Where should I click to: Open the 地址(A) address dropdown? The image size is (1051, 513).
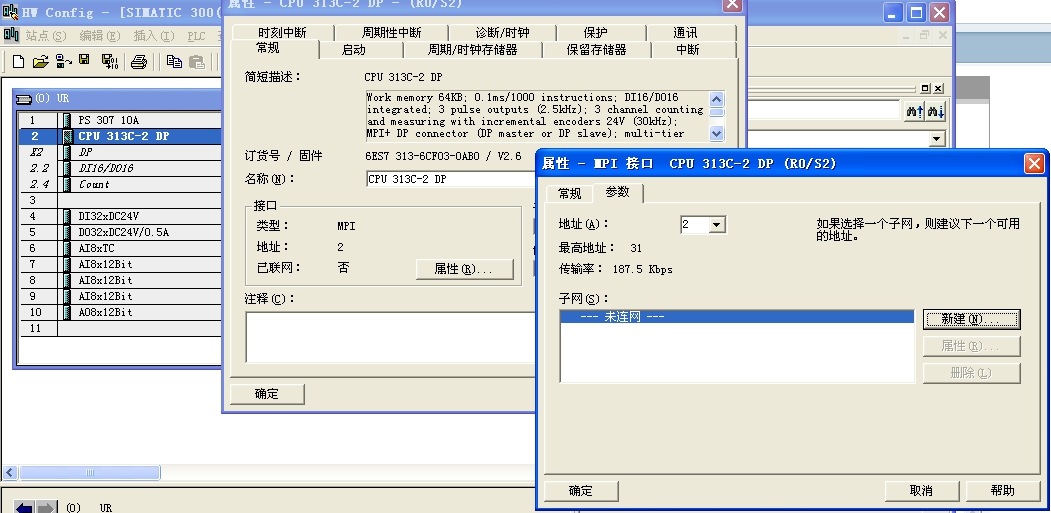(717, 225)
